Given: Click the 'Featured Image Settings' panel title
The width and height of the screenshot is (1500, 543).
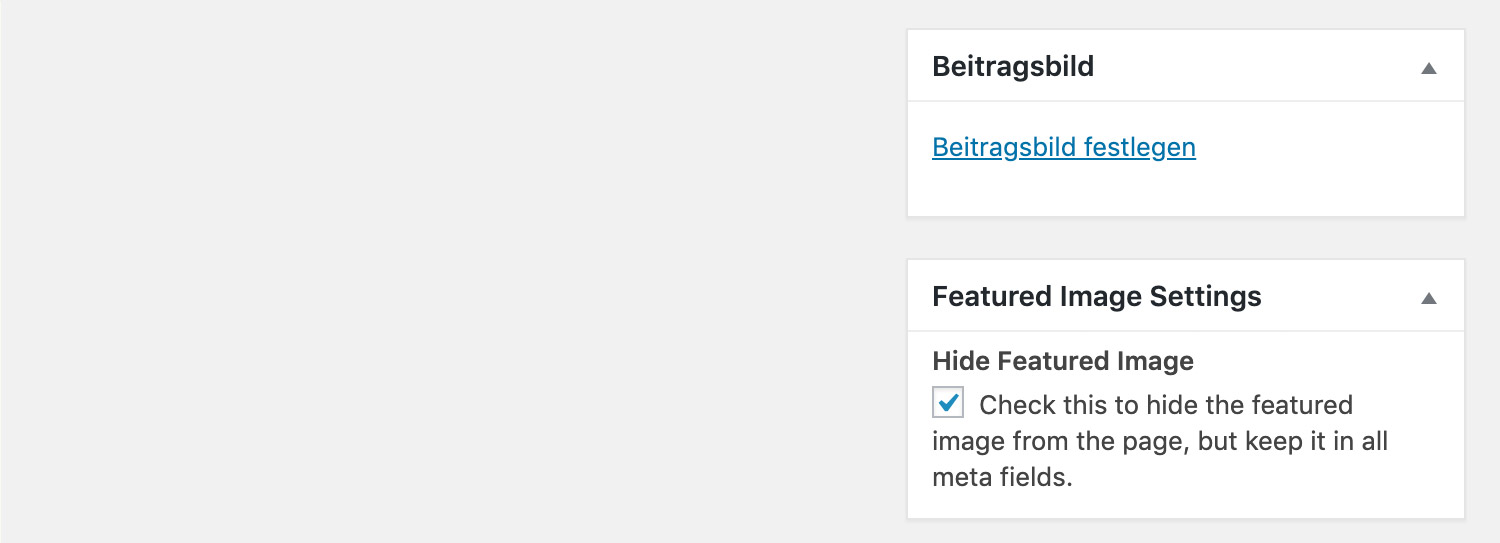Looking at the screenshot, I should (x=1096, y=297).
